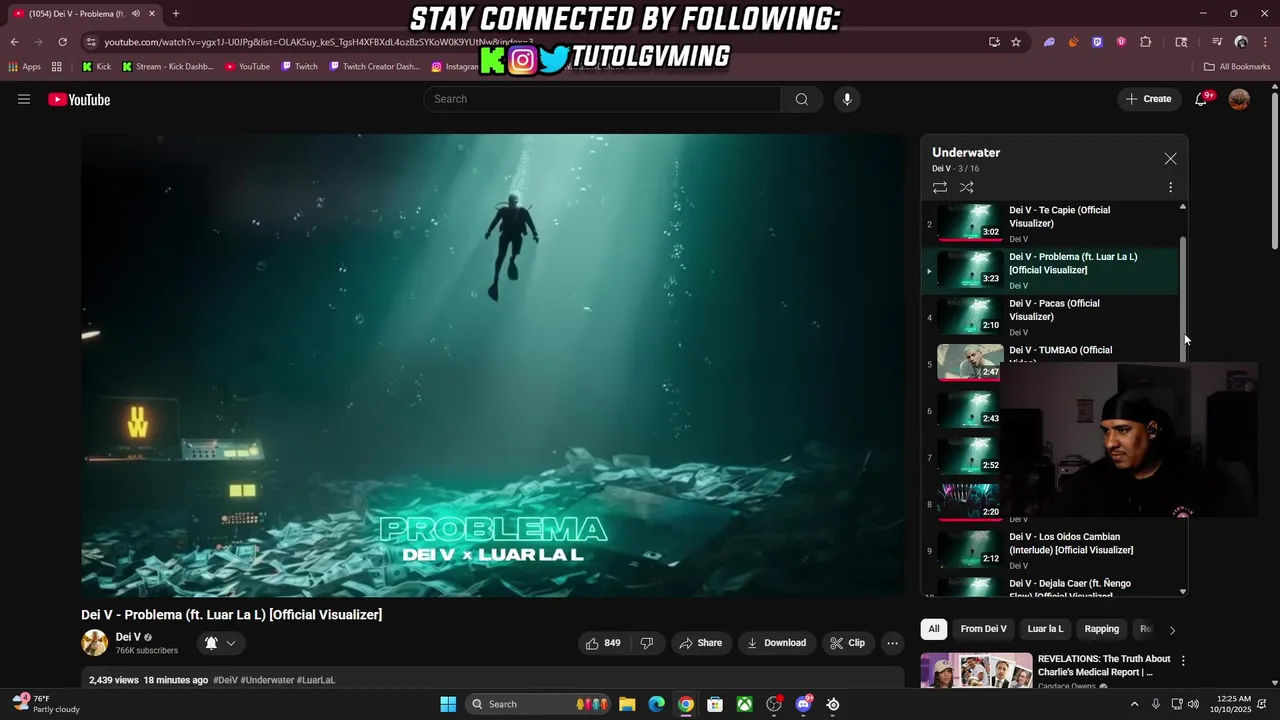Toggle loop playlist
Image resolution: width=1280 pixels, height=720 pixels.
click(x=940, y=187)
